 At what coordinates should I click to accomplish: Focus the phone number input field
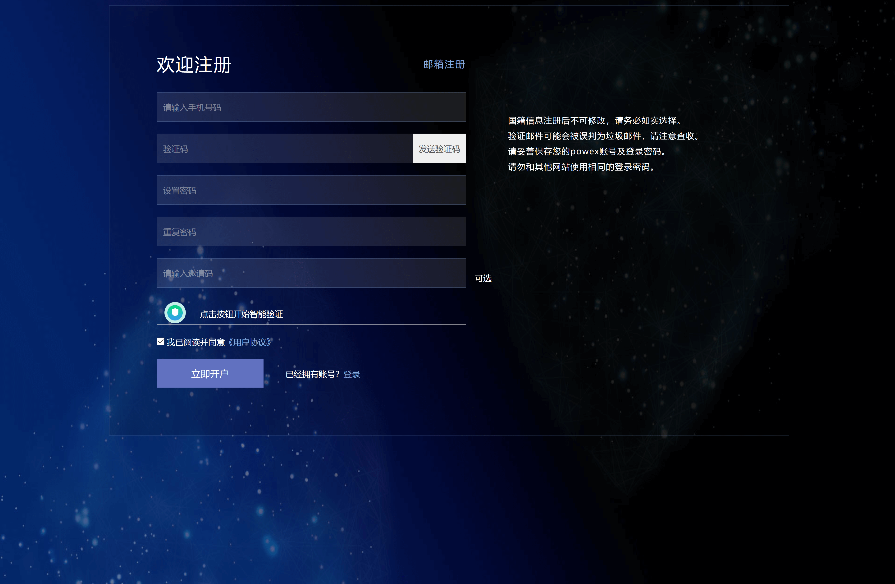click(311, 107)
